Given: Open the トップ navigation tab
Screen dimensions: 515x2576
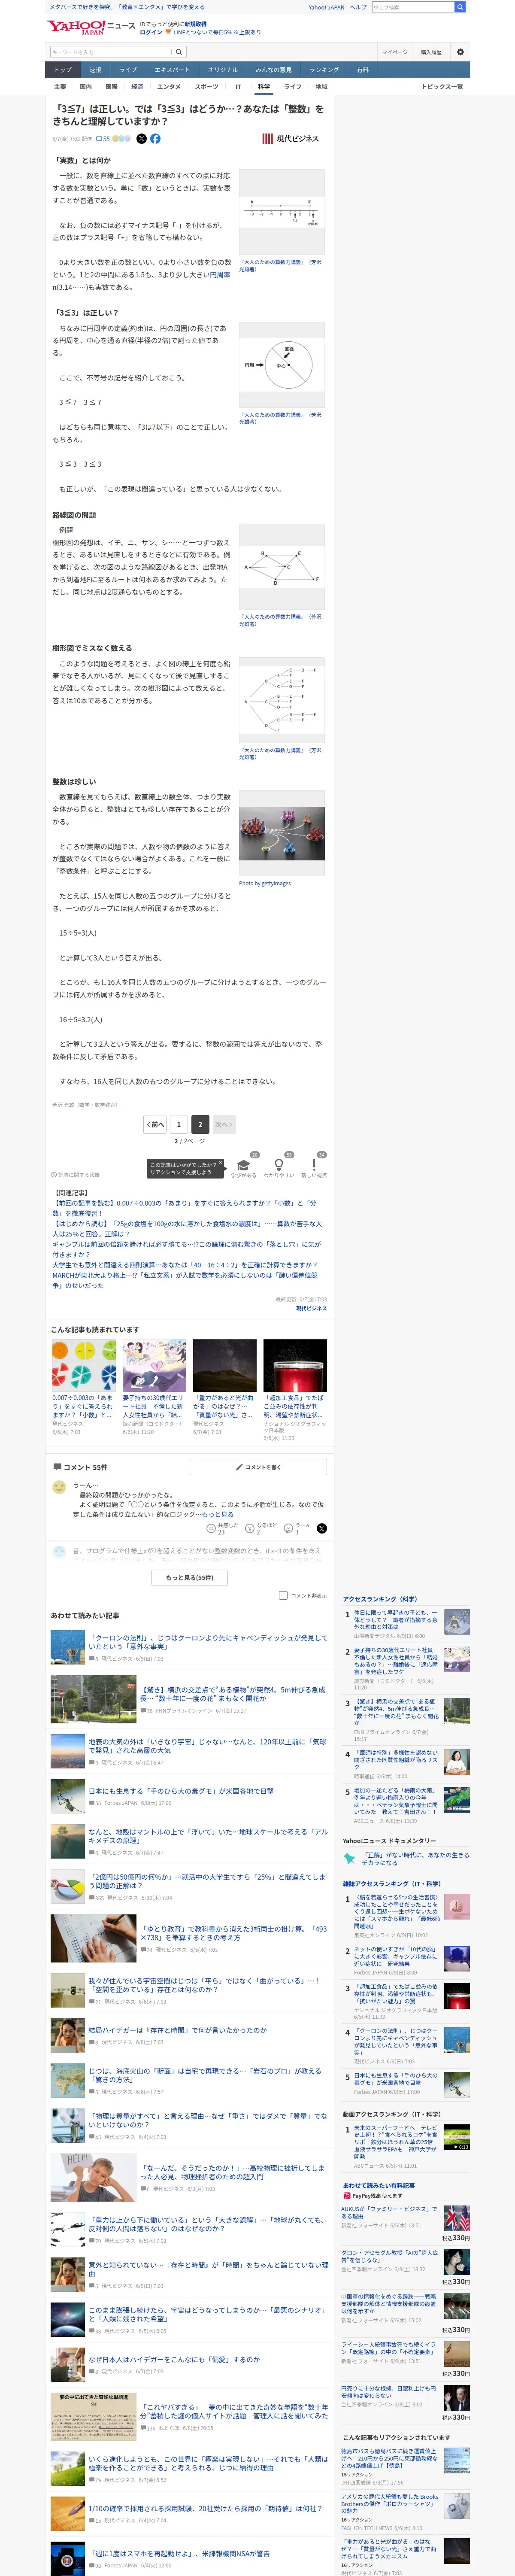Looking at the screenshot, I should tap(63, 70).
